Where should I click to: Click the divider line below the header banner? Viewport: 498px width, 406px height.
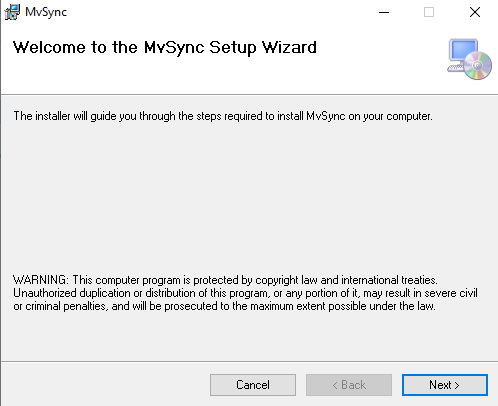coord(249,95)
